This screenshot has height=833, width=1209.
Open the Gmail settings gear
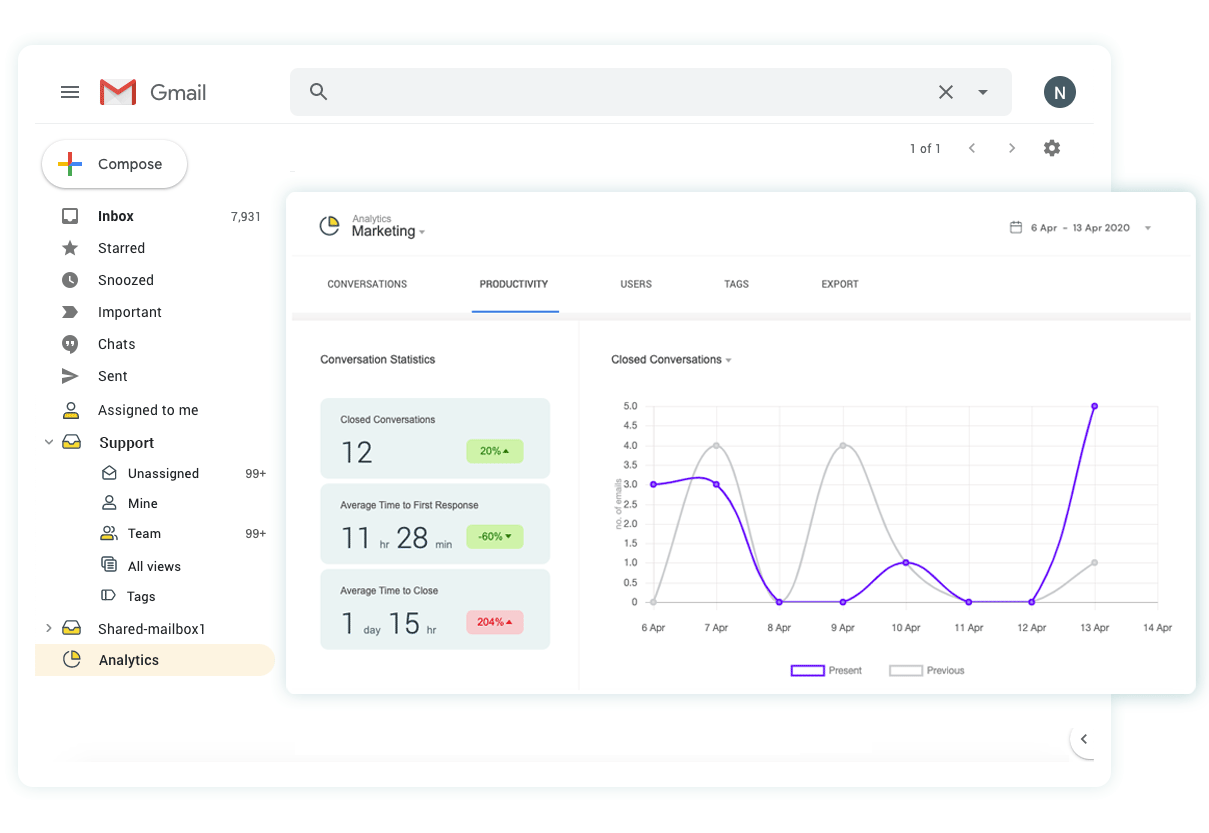tap(1051, 148)
